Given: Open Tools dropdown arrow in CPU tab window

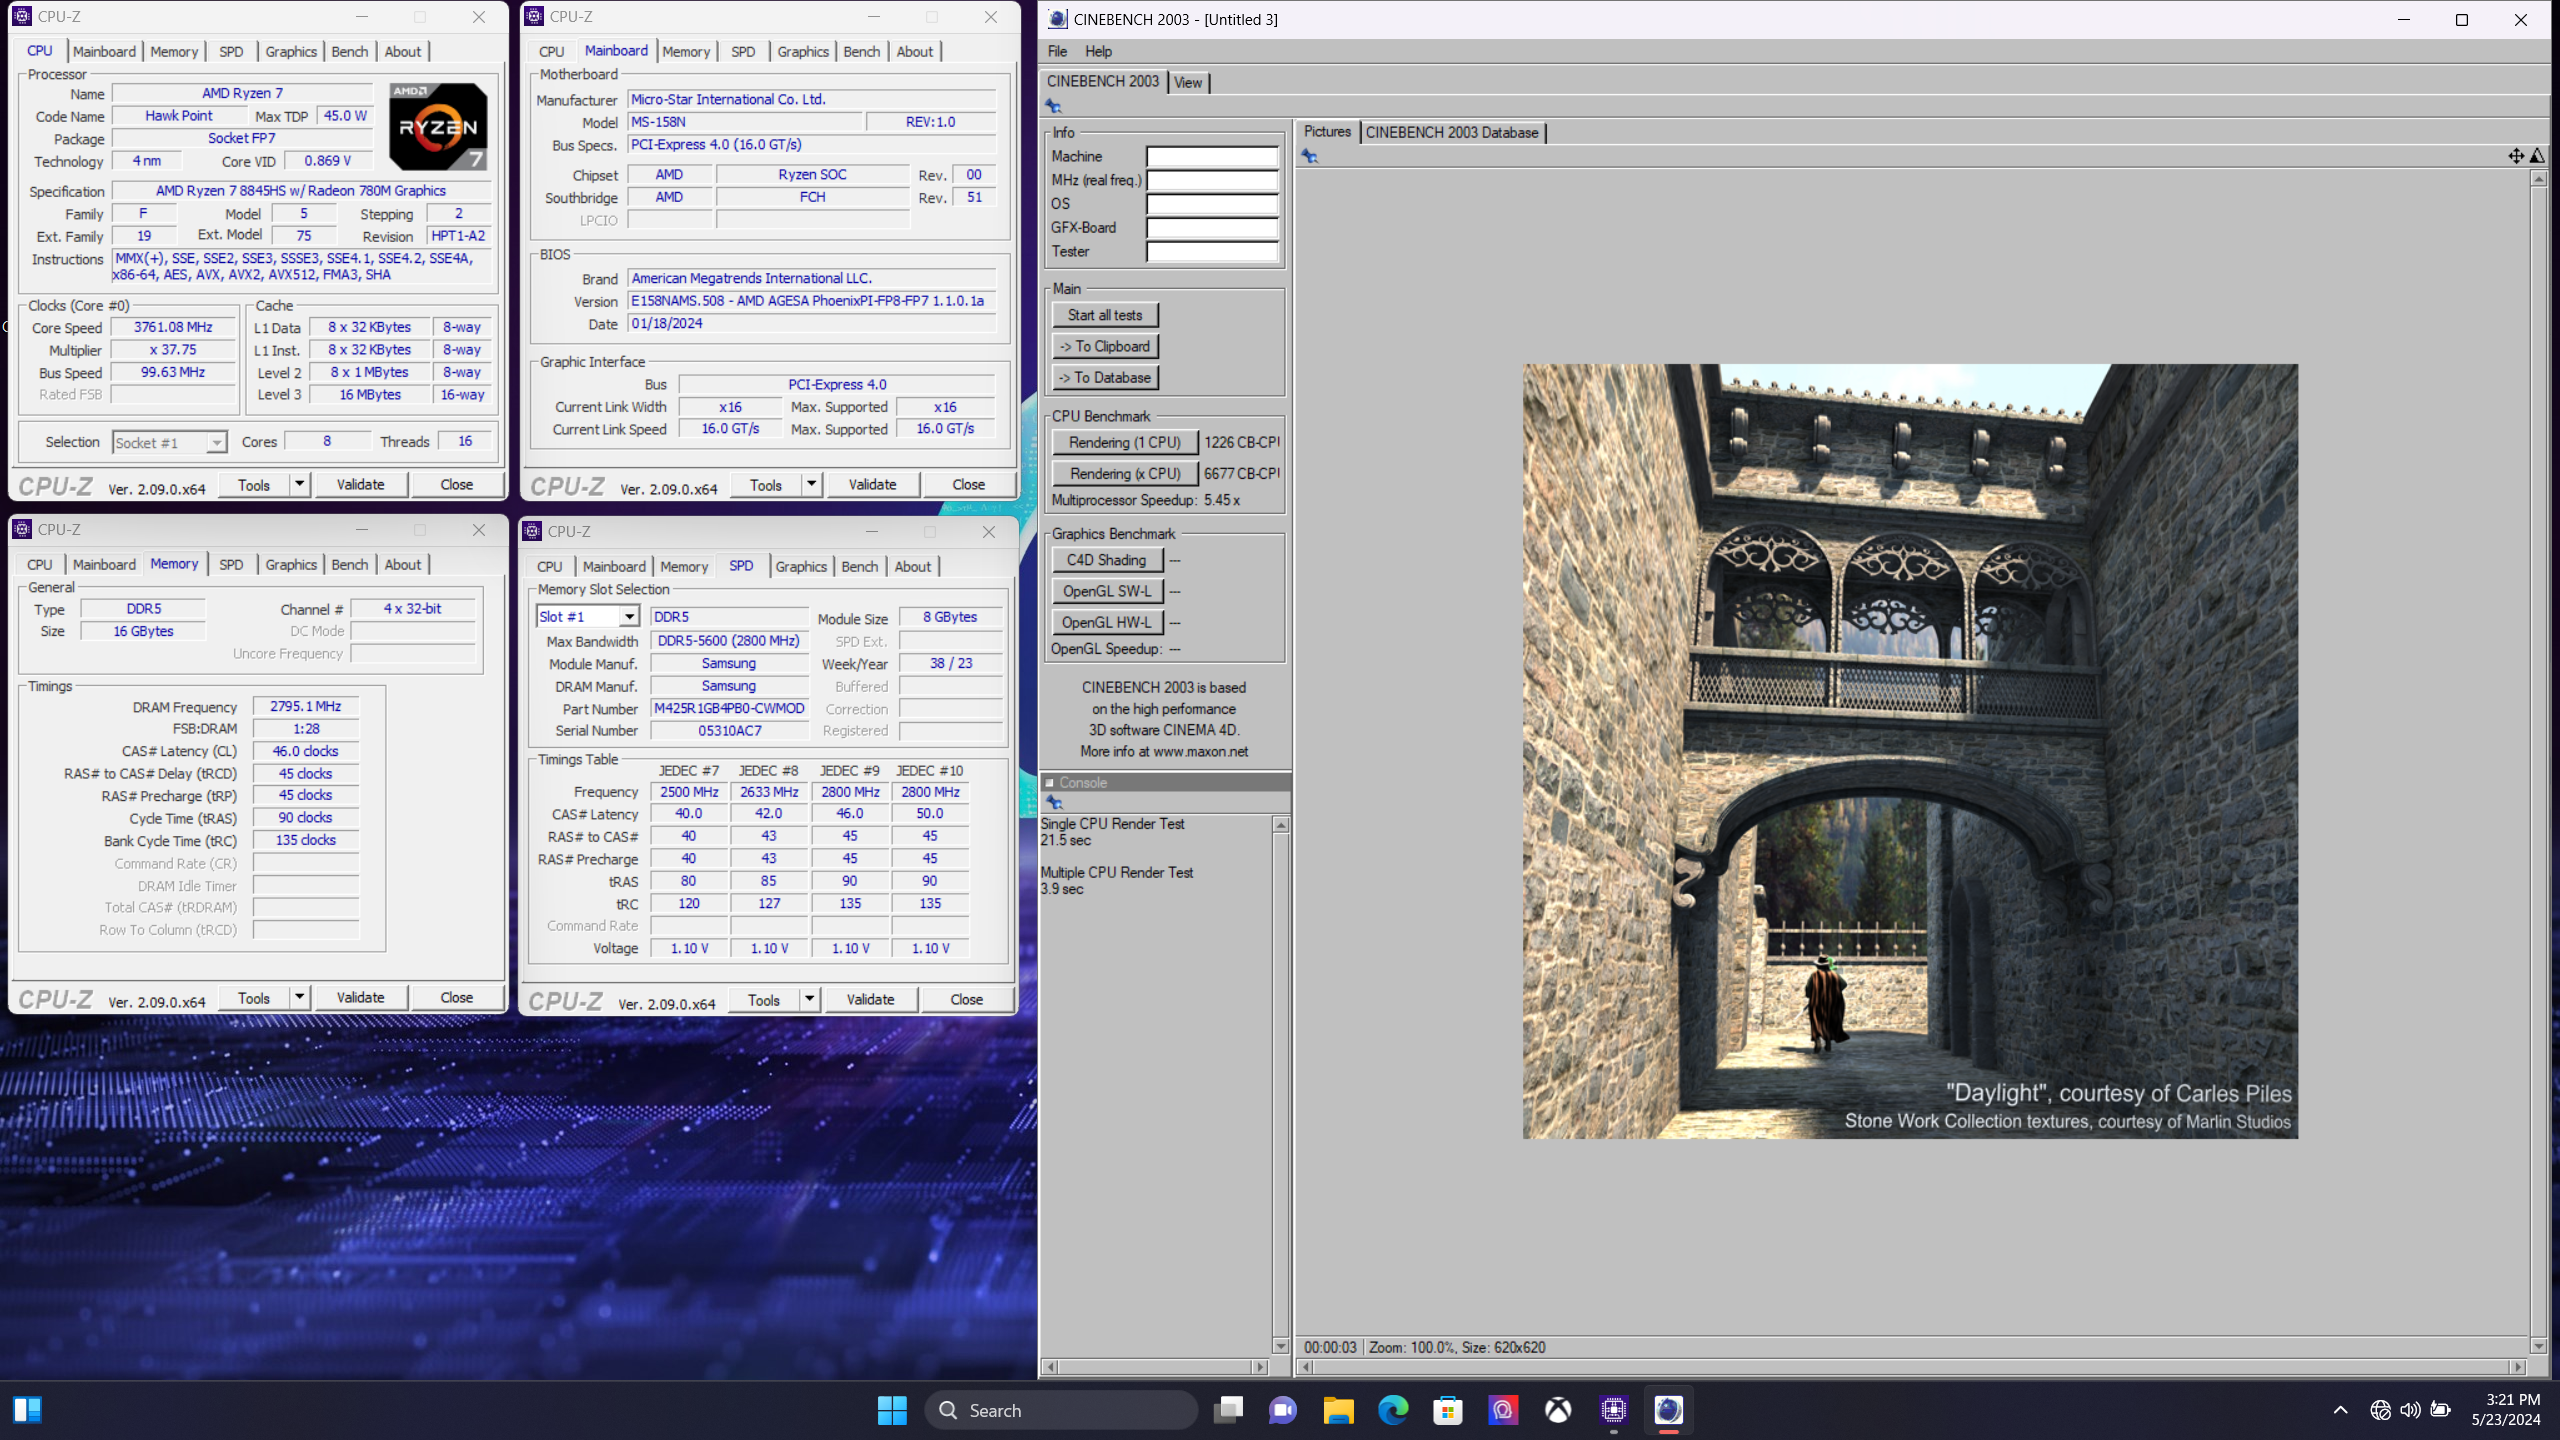Looking at the screenshot, I should coord(299,484).
